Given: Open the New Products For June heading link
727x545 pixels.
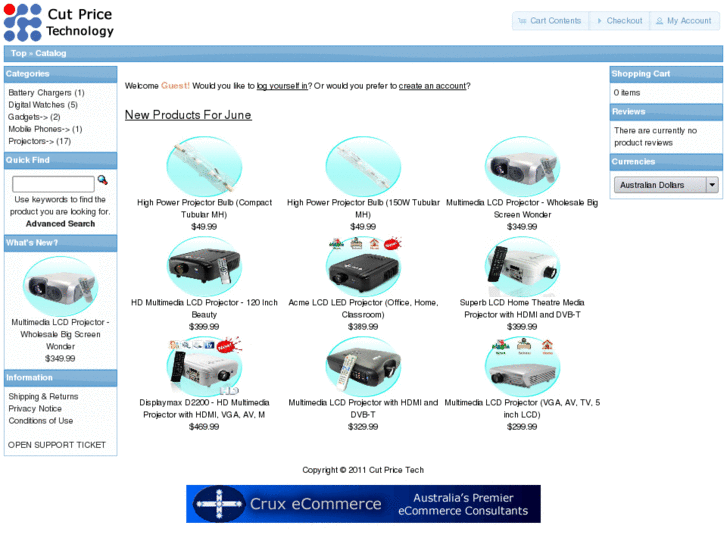Looking at the screenshot, I should tap(188, 115).
